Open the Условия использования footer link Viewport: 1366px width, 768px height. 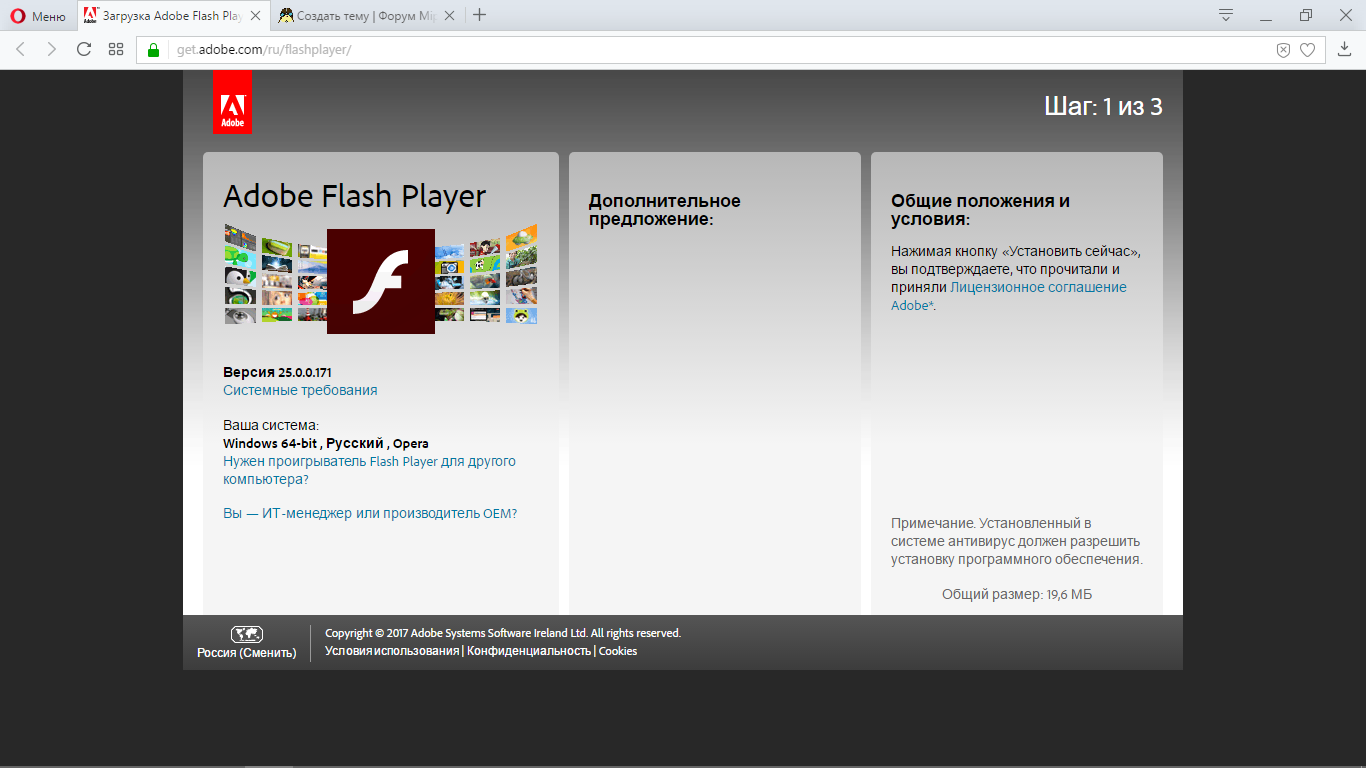392,651
